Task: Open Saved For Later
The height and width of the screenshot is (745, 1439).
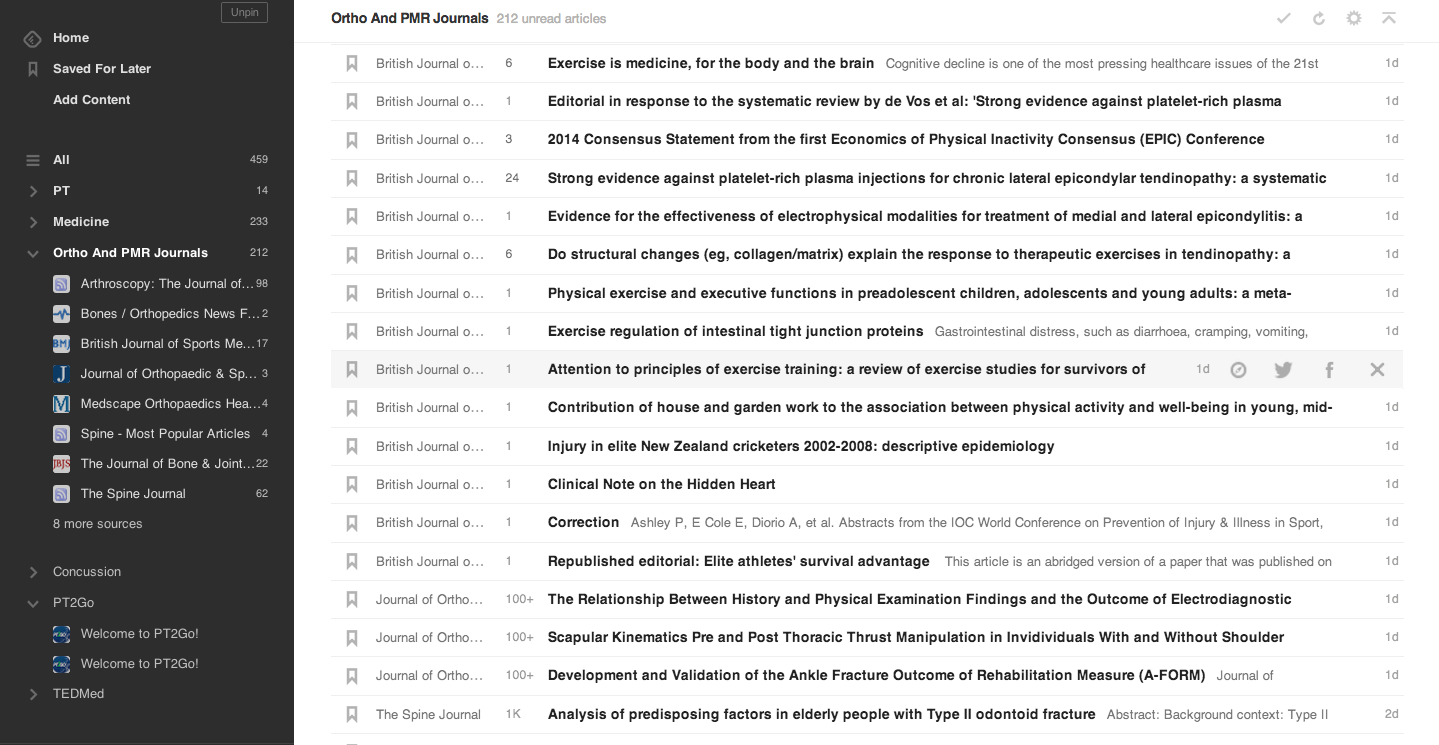Action: coord(101,69)
